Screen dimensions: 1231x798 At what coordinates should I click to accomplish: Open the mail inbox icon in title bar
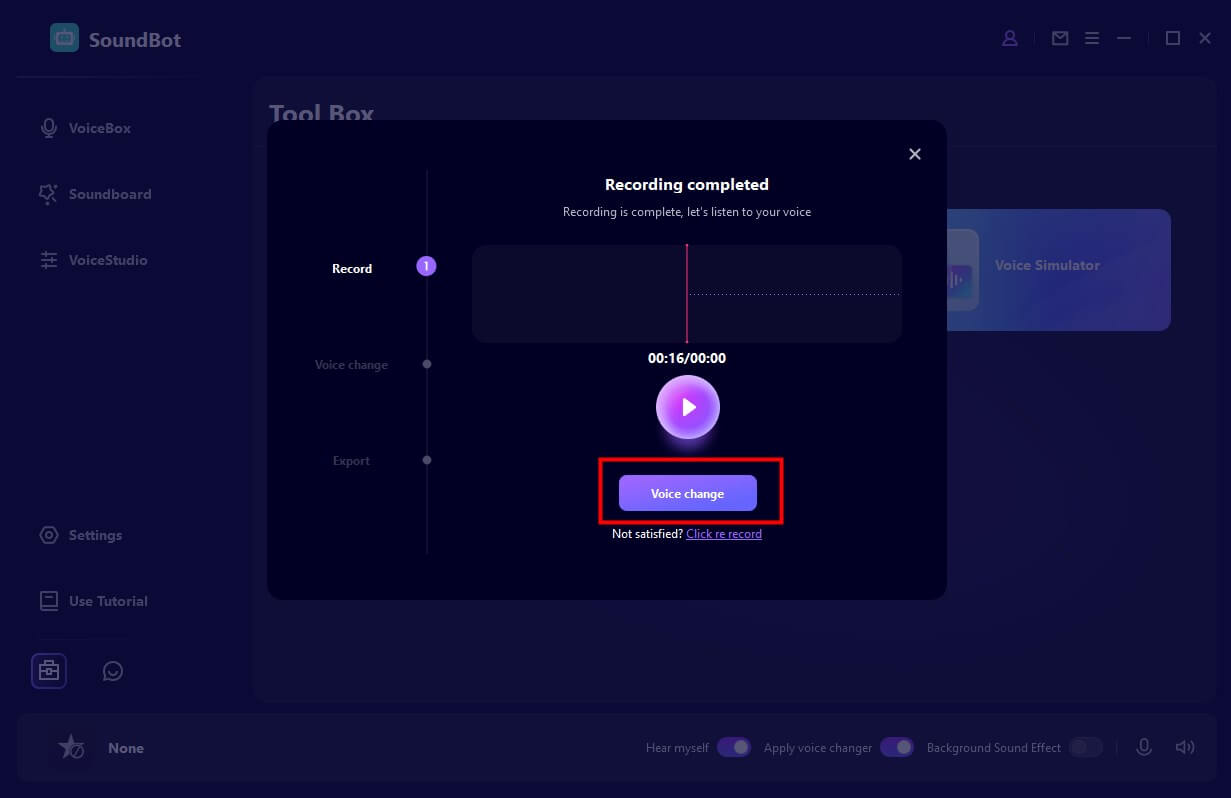[x=1059, y=38]
